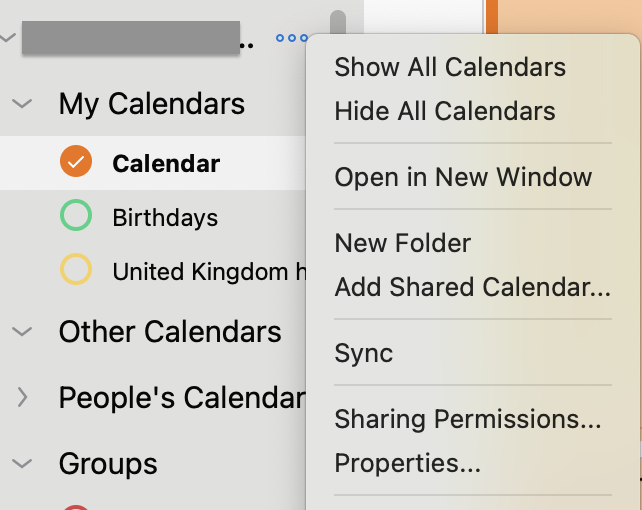Image resolution: width=642 pixels, height=510 pixels.
Task: Collapse the account chevron beside the redacted name
Action: 7,38
